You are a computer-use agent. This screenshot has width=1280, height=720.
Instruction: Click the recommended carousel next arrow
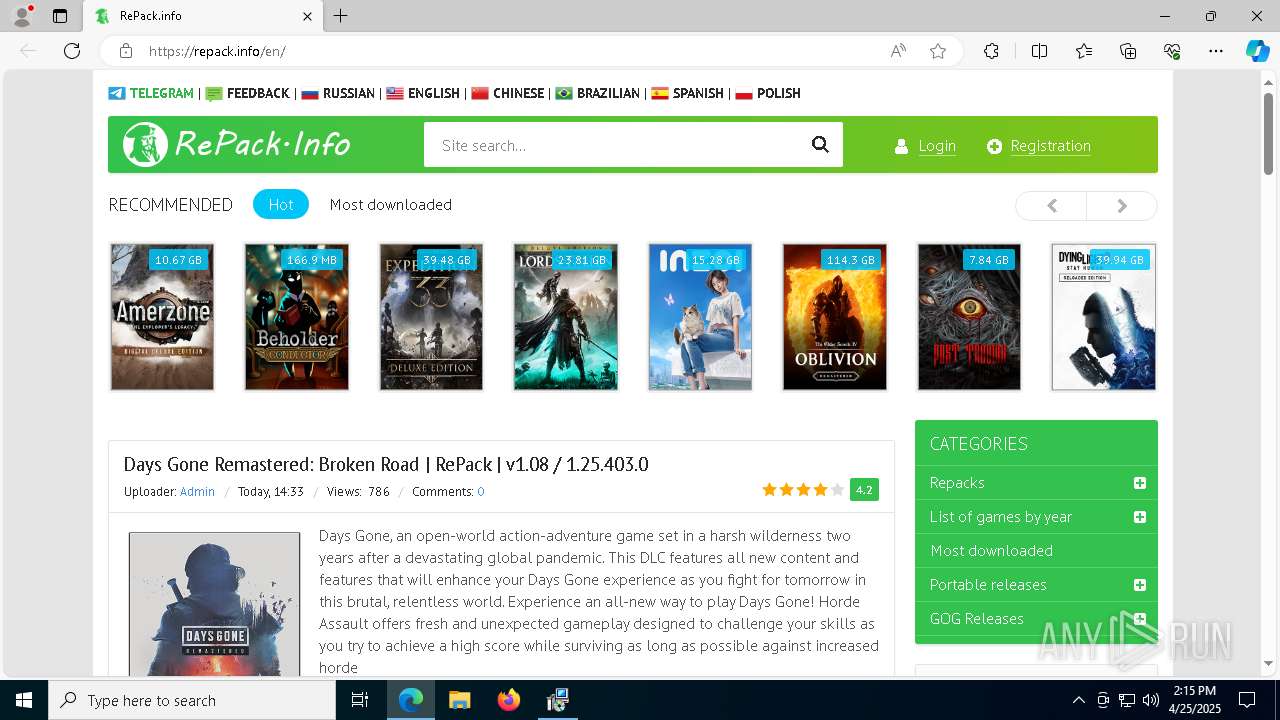click(x=1122, y=205)
